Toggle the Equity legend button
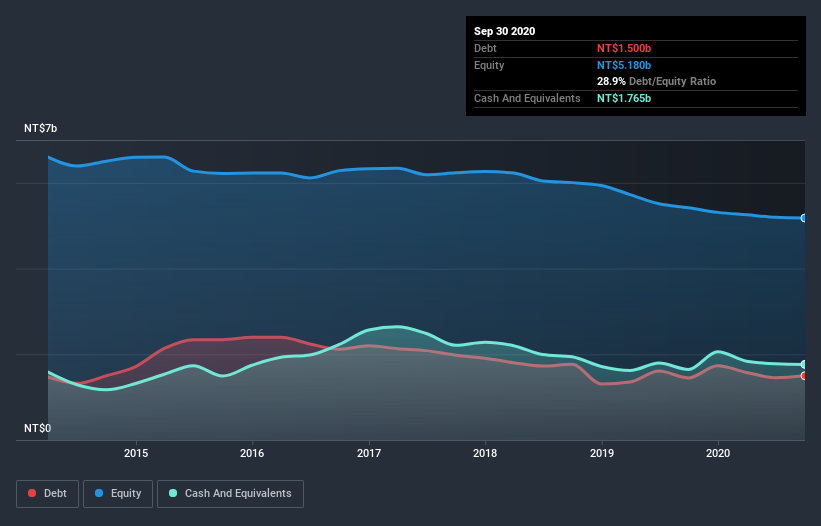The width and height of the screenshot is (821, 526). pyautogui.click(x=118, y=494)
